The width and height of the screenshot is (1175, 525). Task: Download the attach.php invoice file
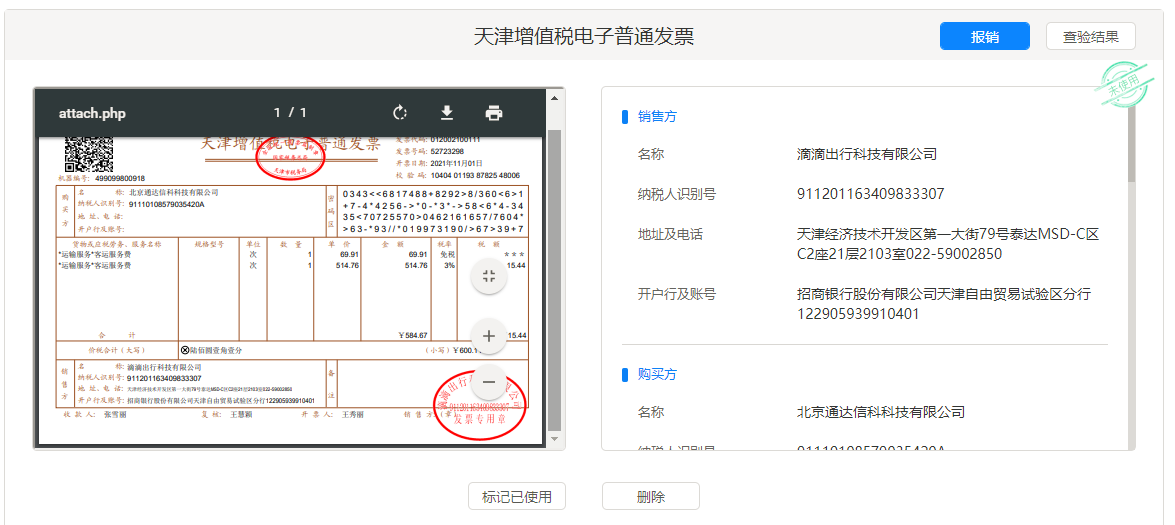[x=447, y=113]
